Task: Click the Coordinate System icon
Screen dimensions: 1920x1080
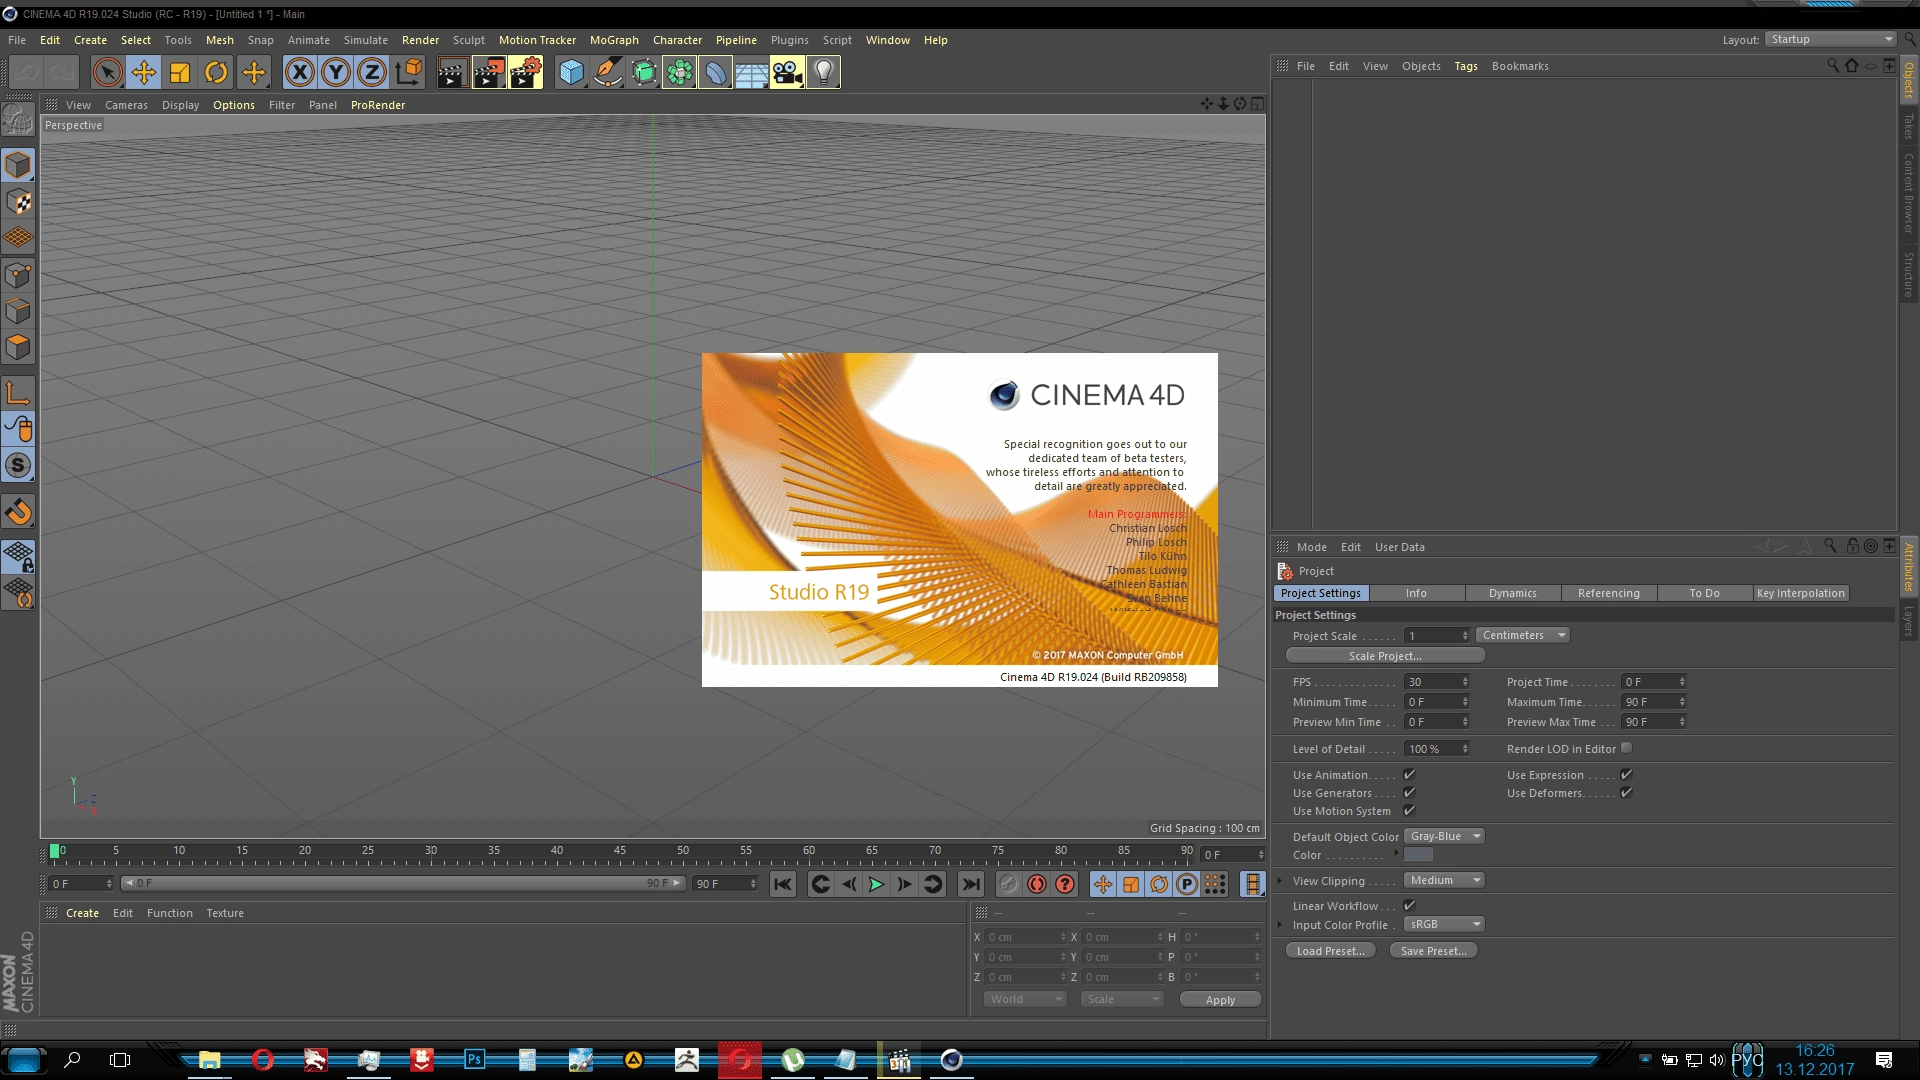Action: [408, 72]
